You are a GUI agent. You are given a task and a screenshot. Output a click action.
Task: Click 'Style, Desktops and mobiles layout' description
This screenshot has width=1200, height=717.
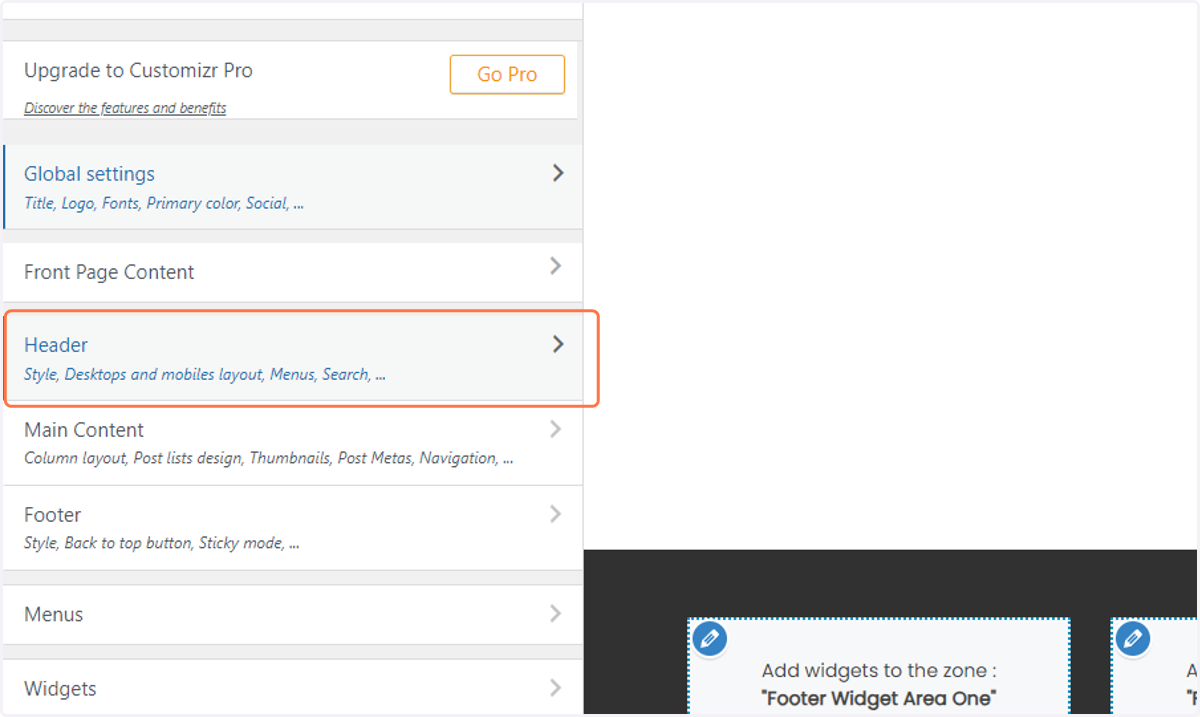point(205,375)
